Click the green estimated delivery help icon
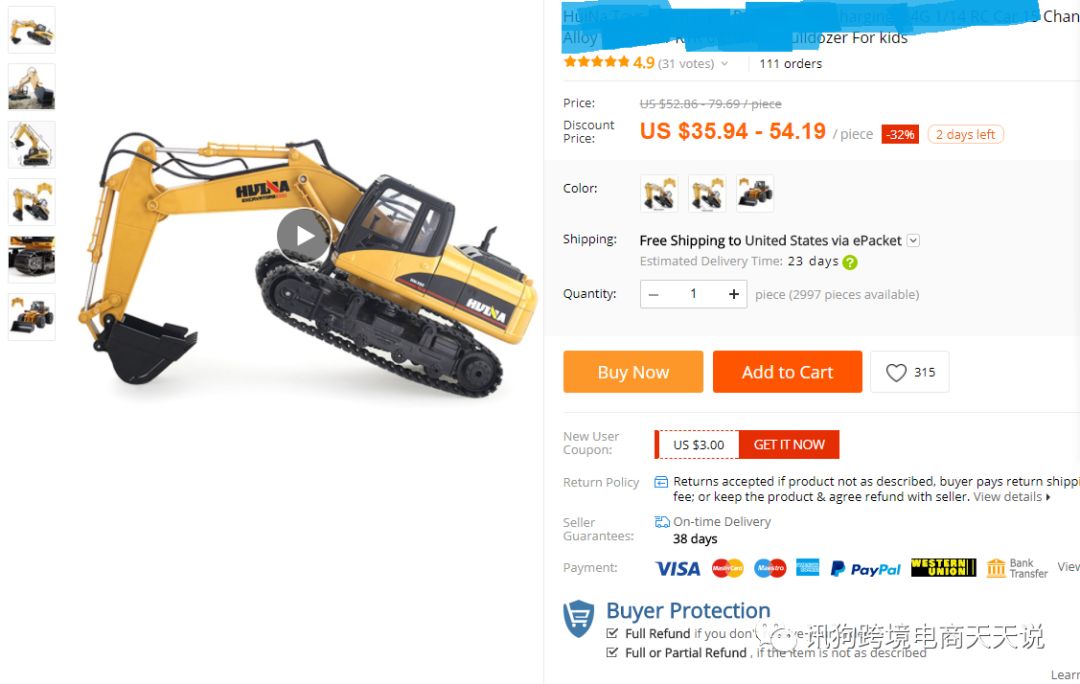Image resolution: width=1080 pixels, height=684 pixels. (850, 262)
